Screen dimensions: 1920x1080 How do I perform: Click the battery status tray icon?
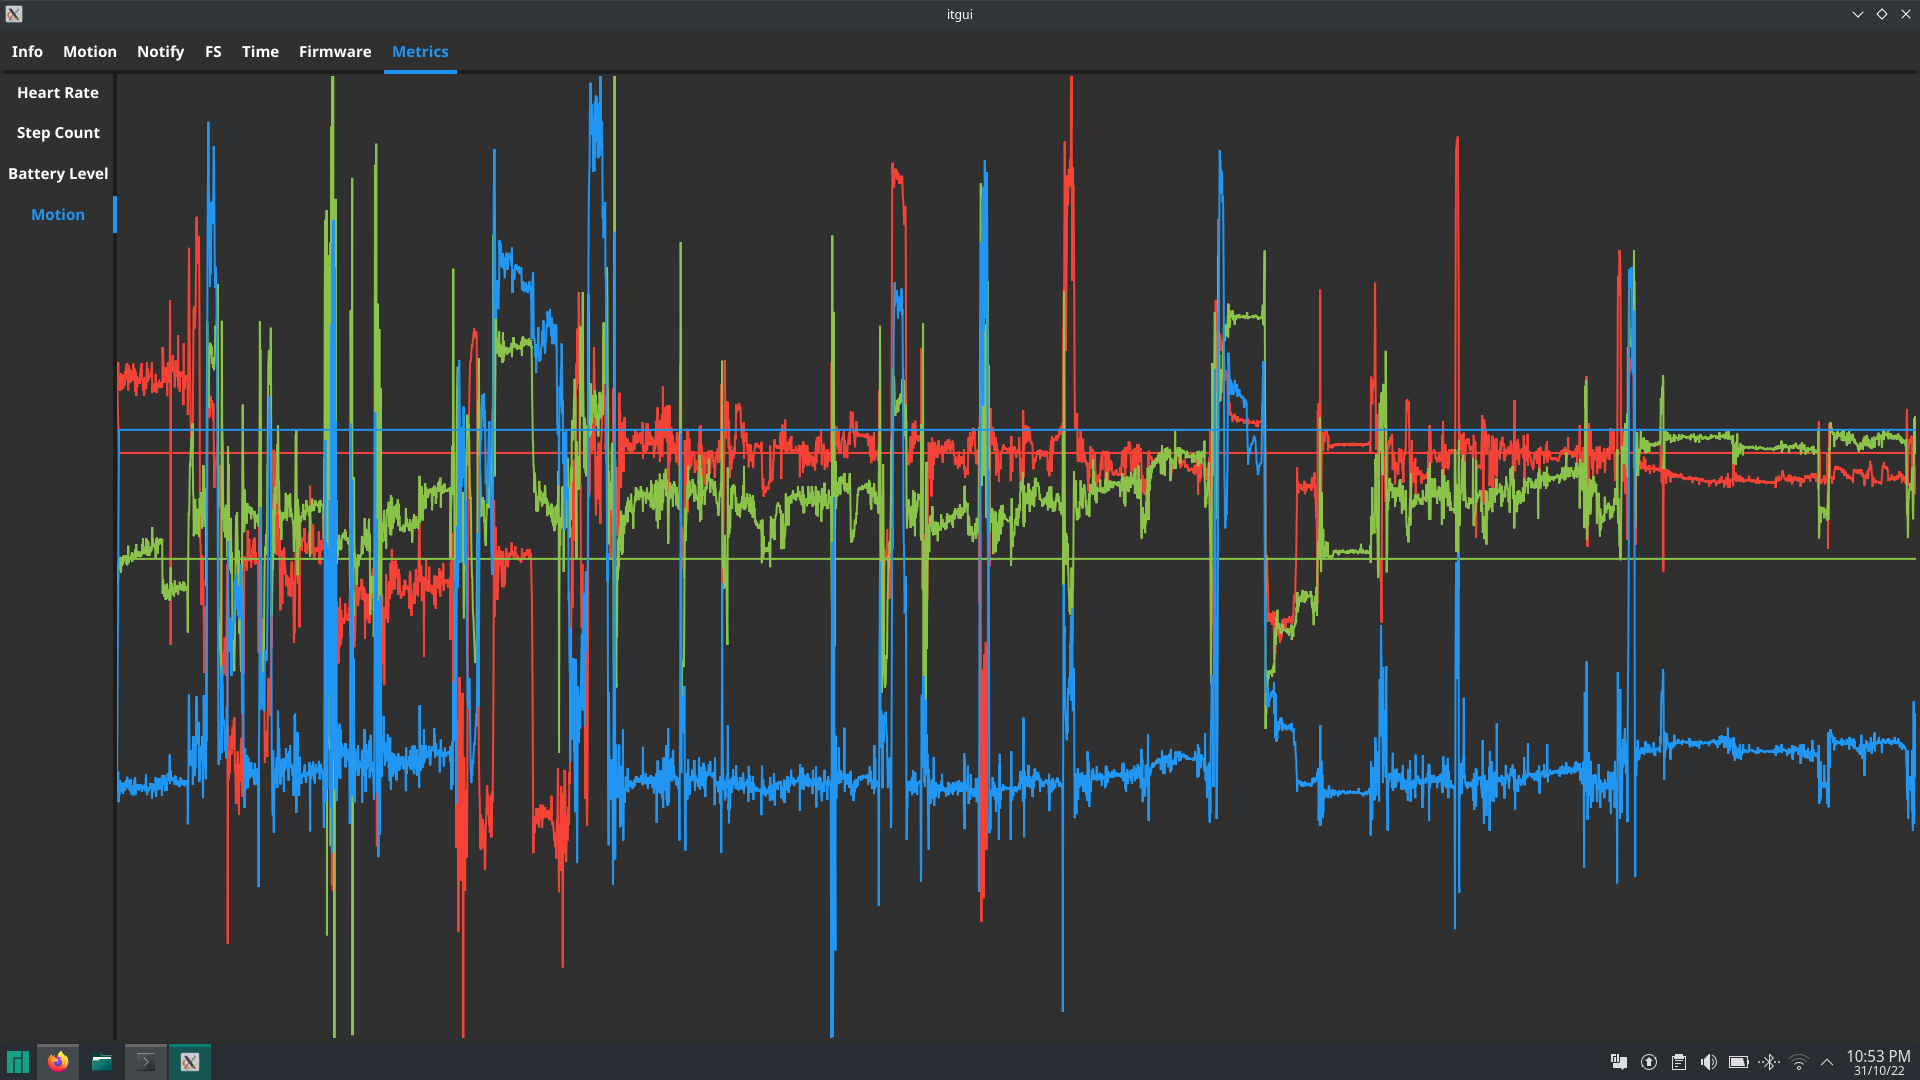point(1738,1062)
